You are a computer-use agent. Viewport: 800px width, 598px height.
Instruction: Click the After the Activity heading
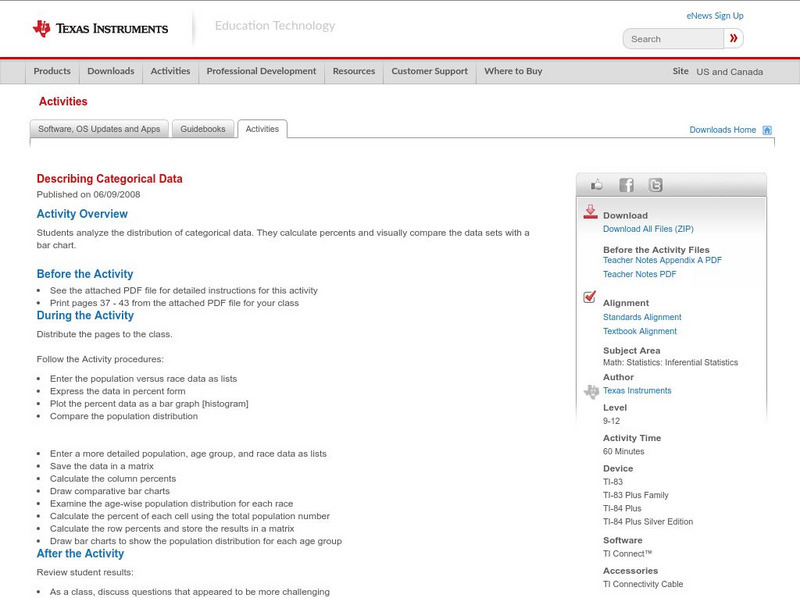pos(80,554)
